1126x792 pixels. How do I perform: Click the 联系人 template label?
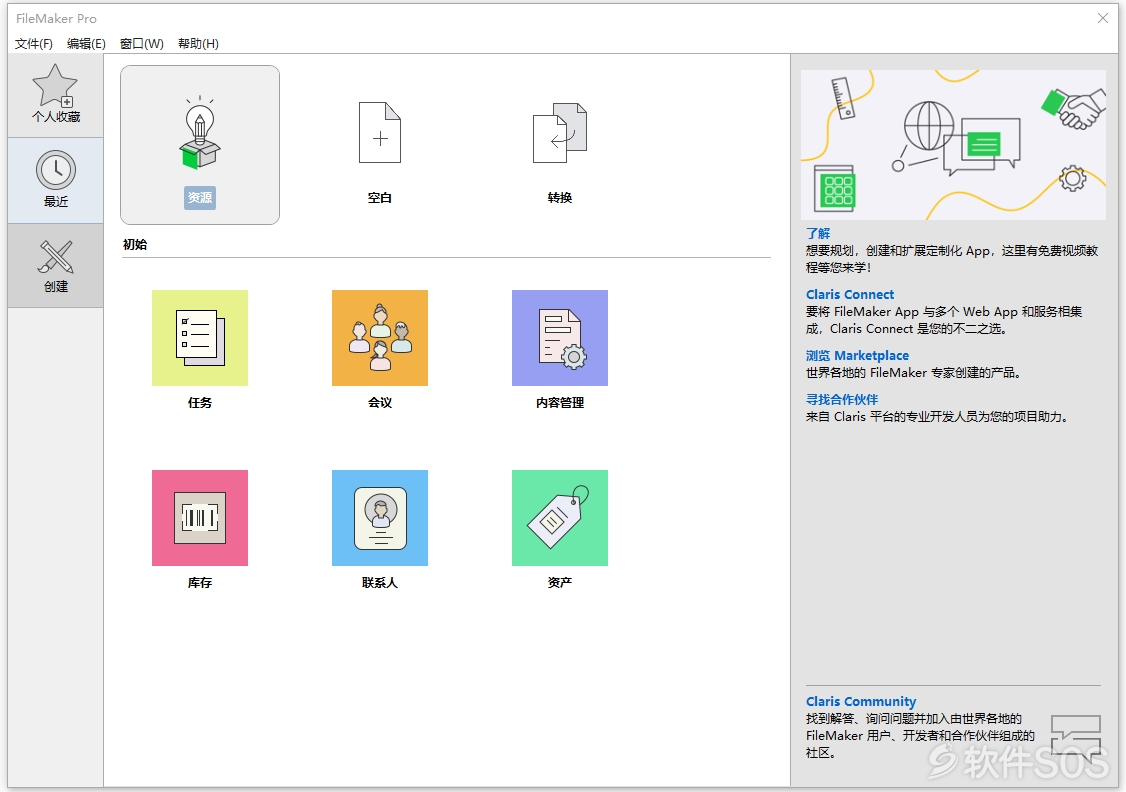(380, 583)
